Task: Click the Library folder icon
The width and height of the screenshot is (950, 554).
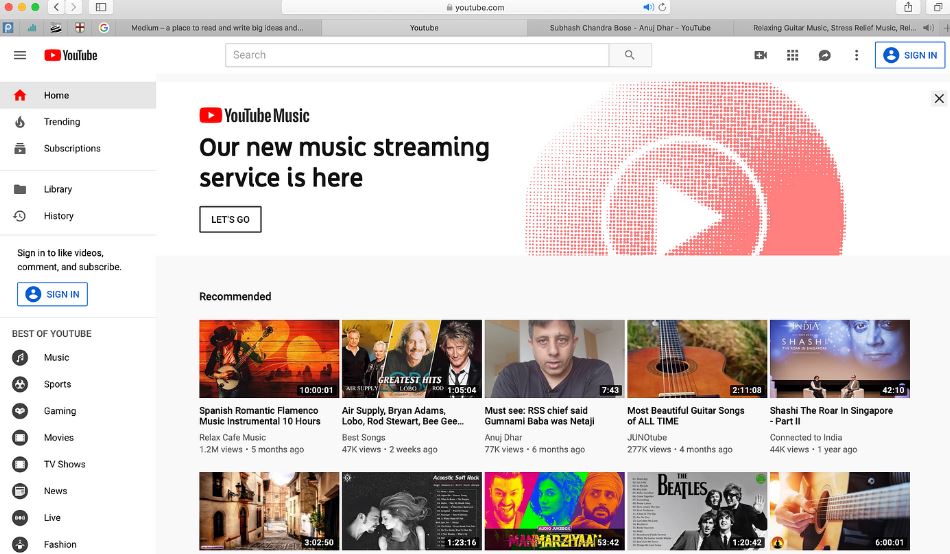Action: click(20, 189)
